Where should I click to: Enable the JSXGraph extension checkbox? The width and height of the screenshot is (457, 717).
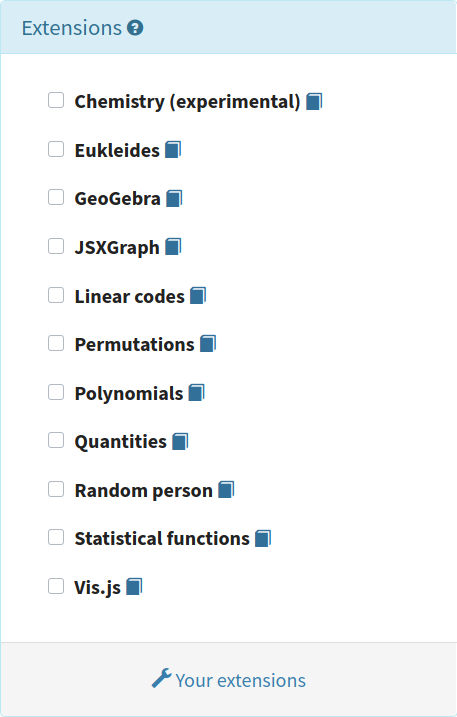[56, 246]
